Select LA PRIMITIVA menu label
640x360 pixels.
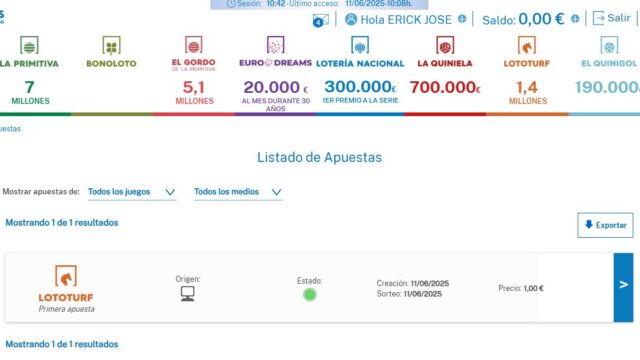29,64
